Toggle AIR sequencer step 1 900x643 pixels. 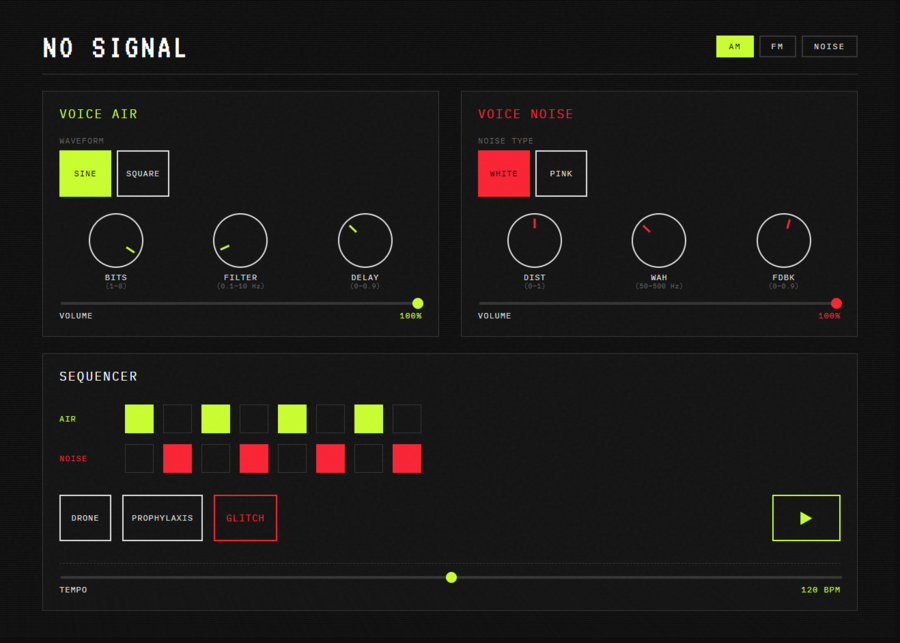pos(139,419)
